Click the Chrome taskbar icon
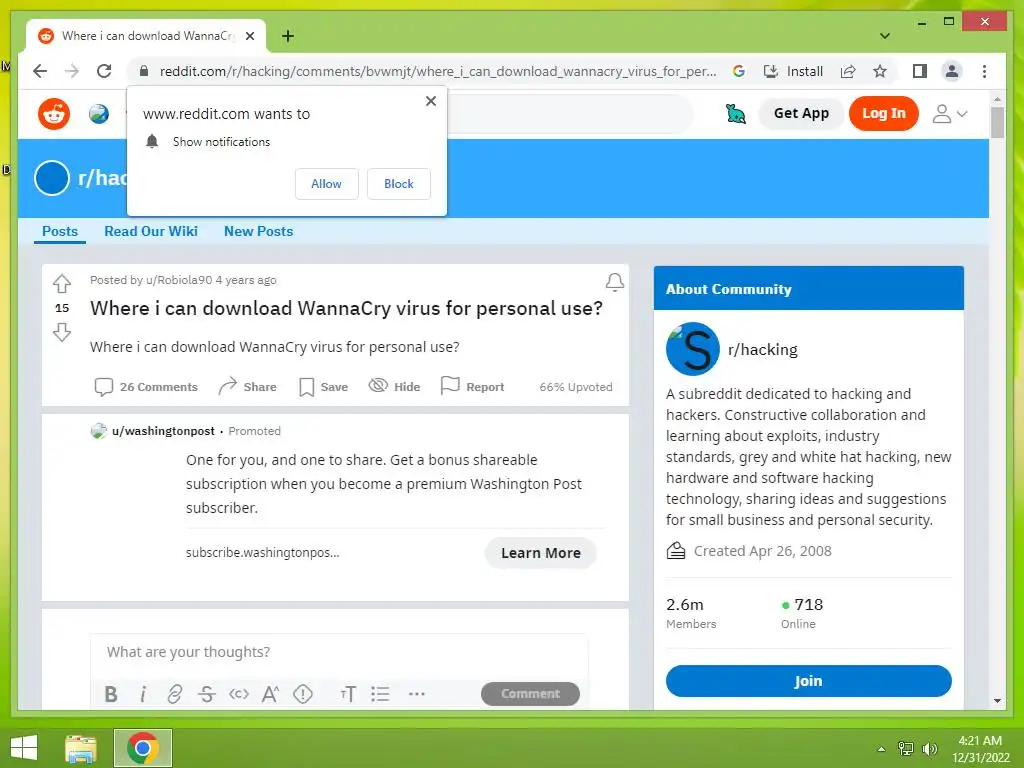This screenshot has height=768, width=1024. coord(143,748)
